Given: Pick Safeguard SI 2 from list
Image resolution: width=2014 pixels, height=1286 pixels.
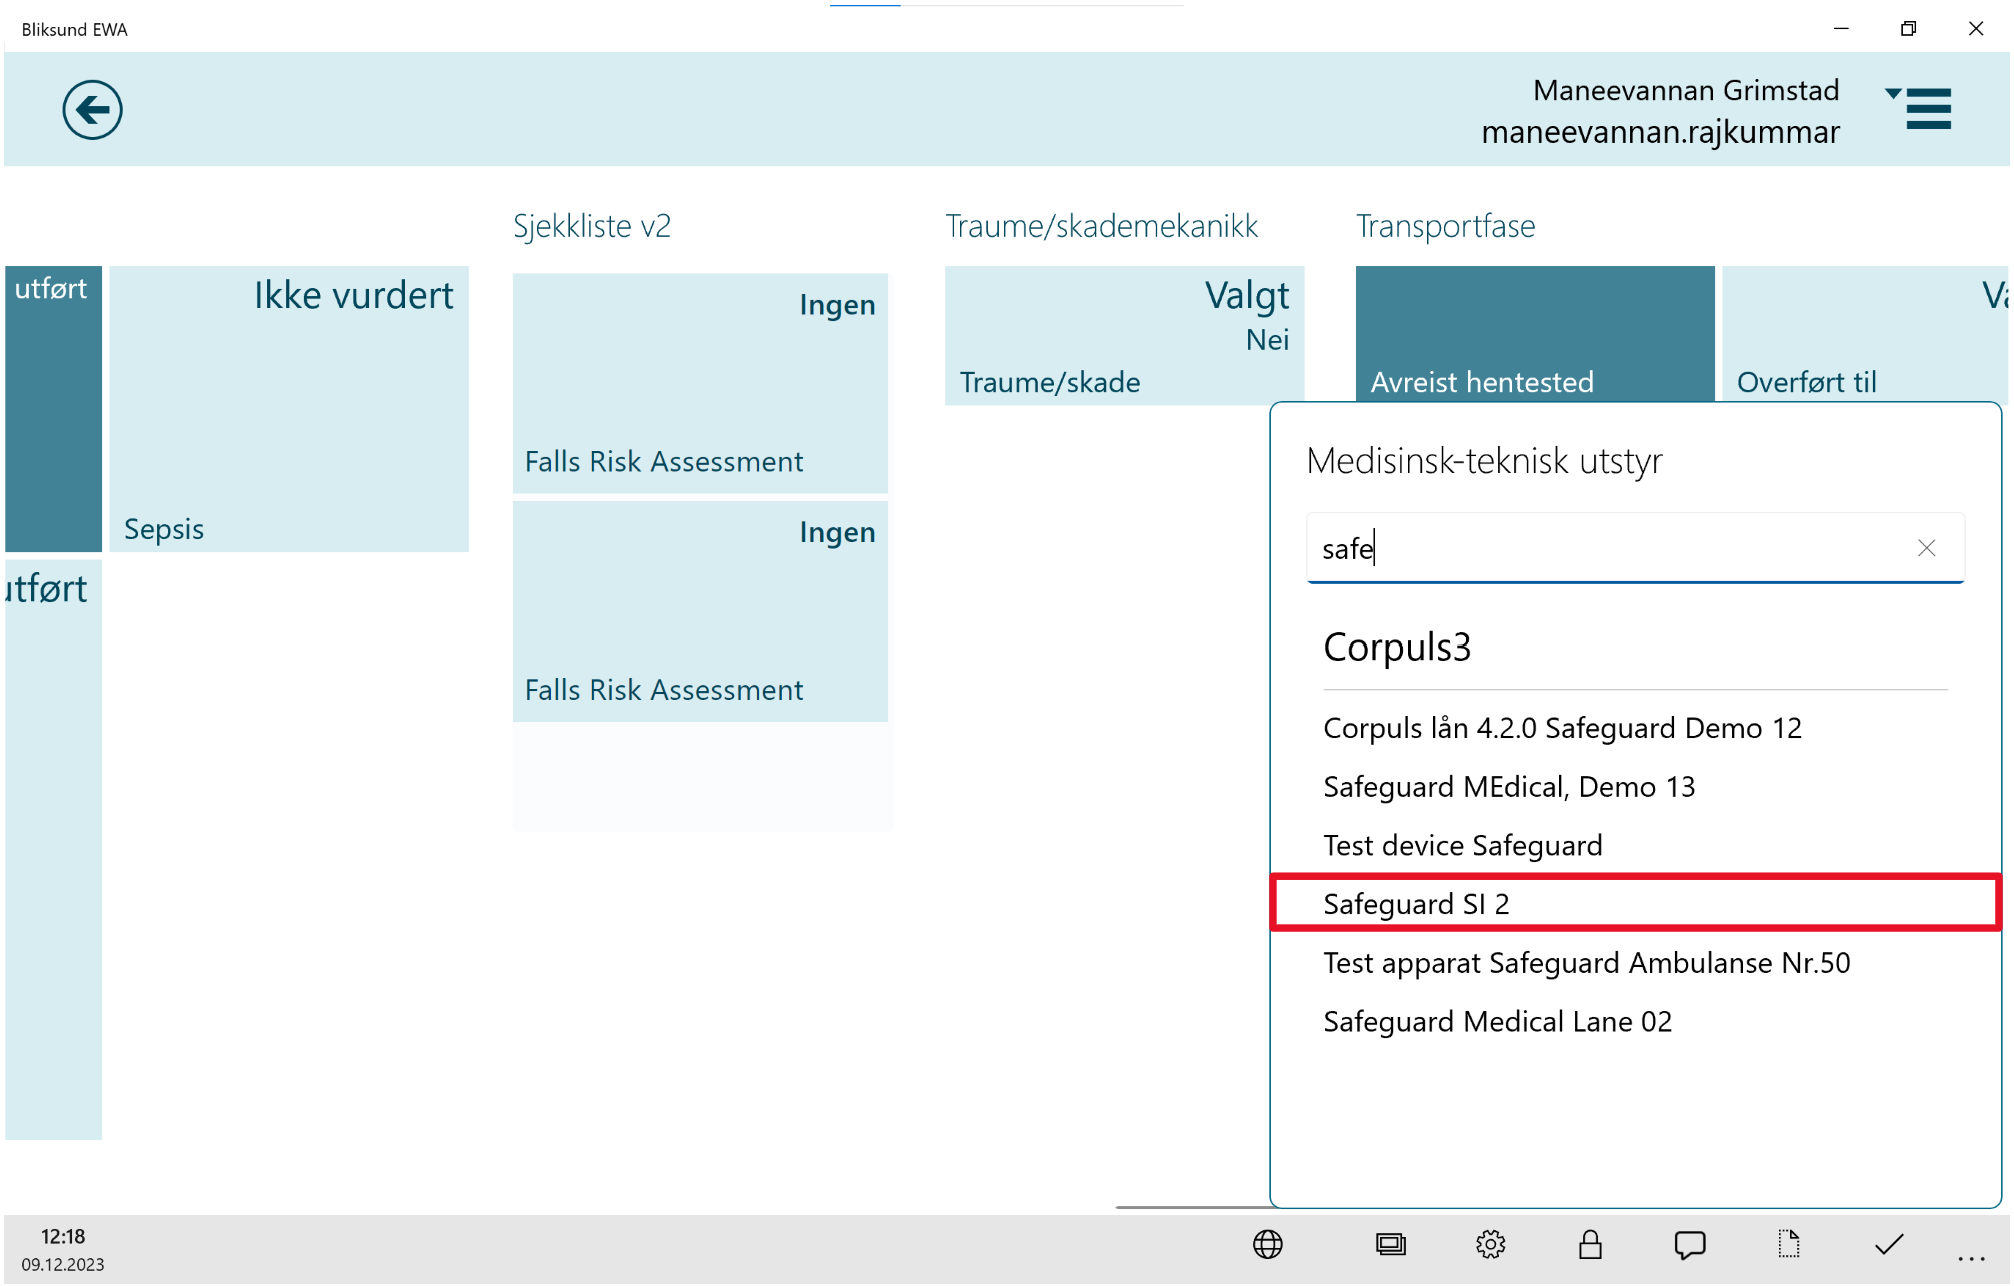Looking at the screenshot, I should (x=1635, y=904).
